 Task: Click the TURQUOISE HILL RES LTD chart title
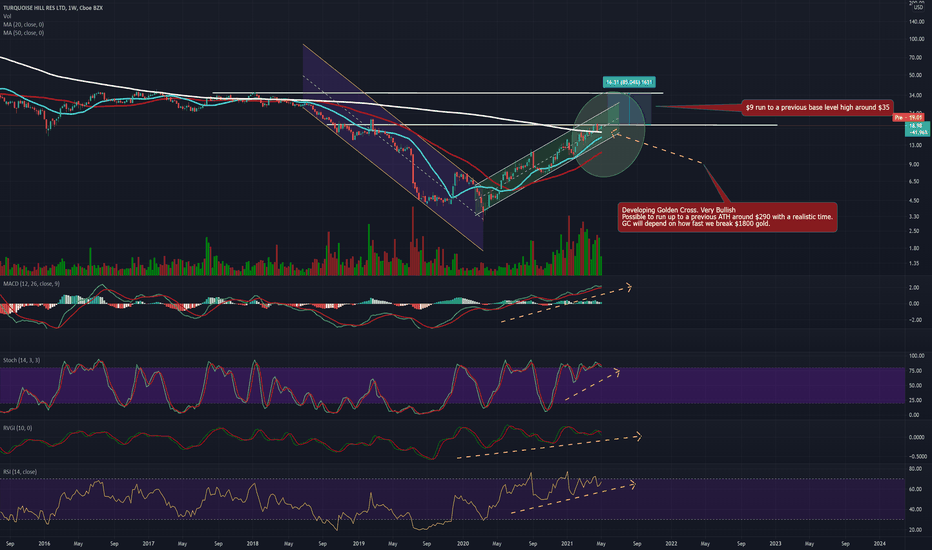tap(53, 8)
